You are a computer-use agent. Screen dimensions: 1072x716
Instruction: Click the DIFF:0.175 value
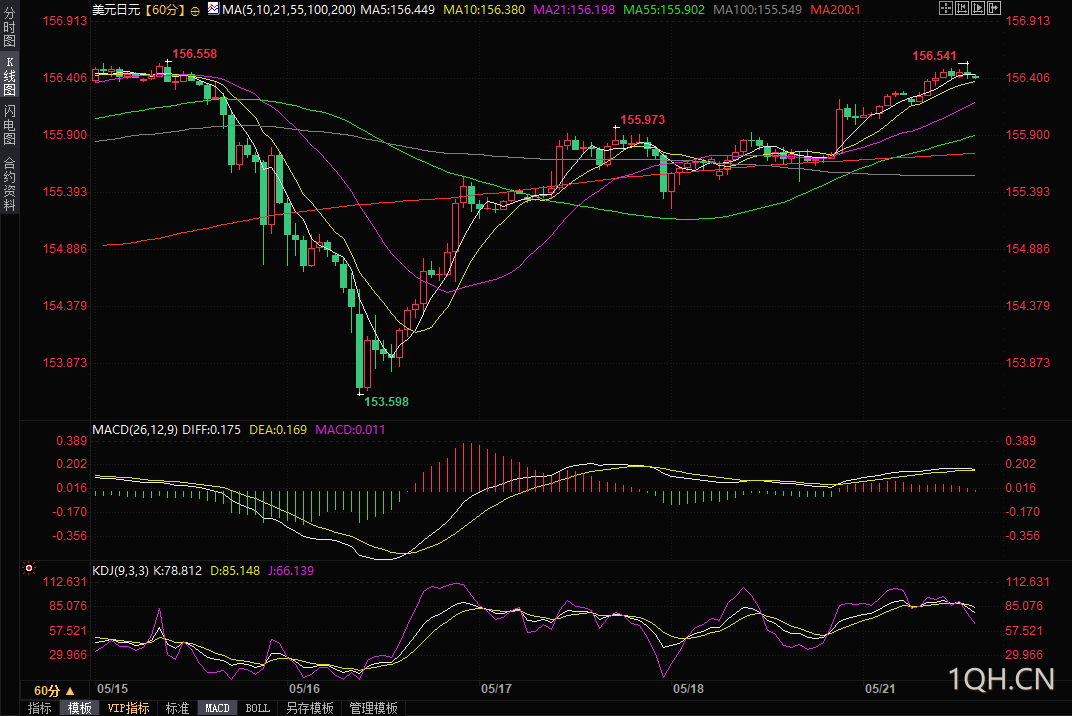pos(211,429)
